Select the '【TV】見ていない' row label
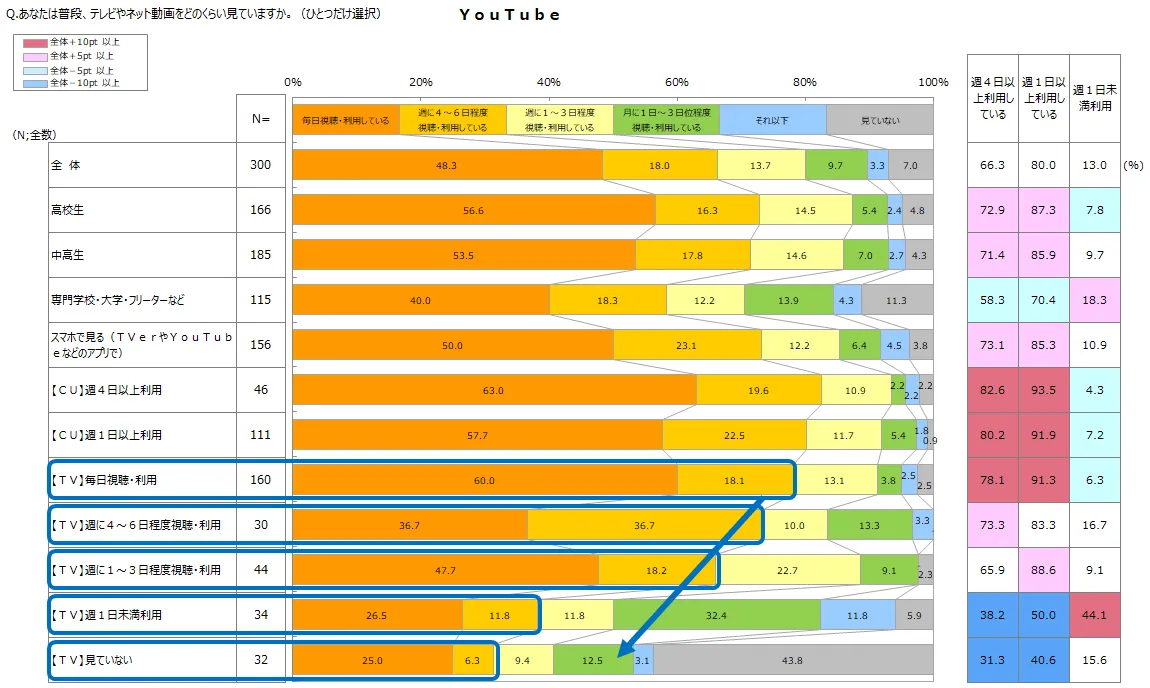Viewport: 1150px width, 688px height. pos(91,660)
